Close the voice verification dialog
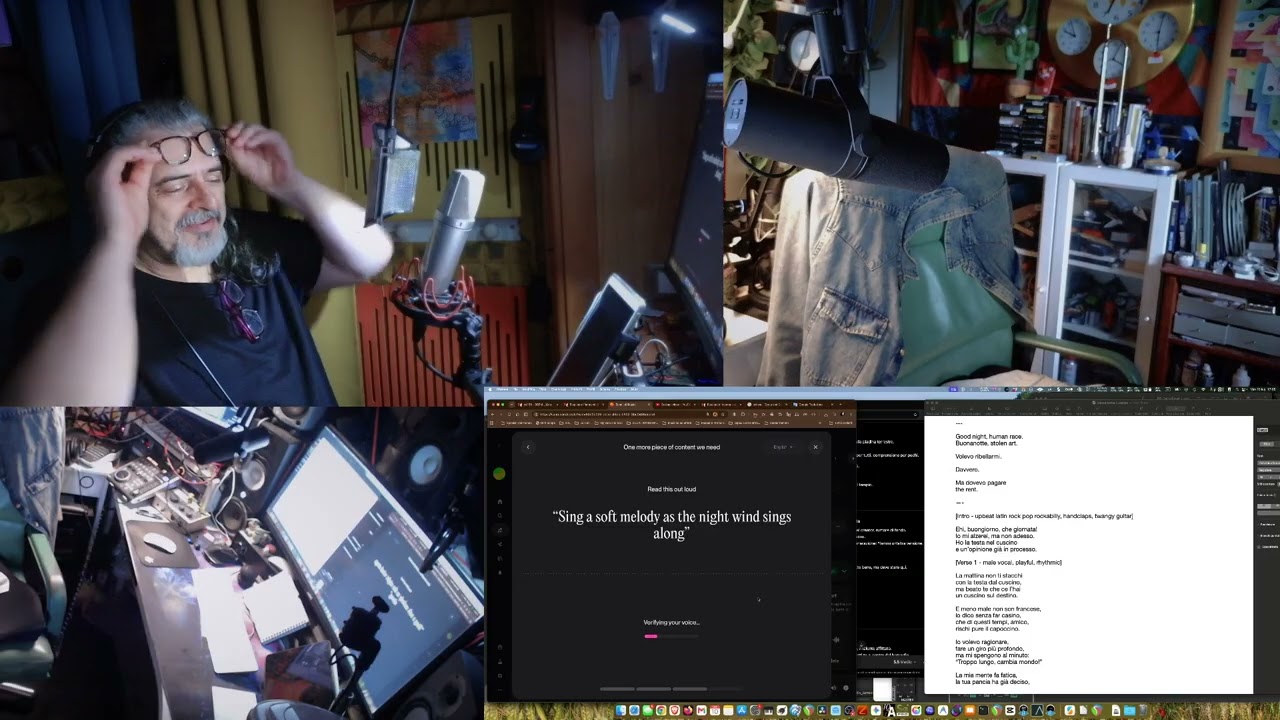Viewport: 1280px width, 720px height. [815, 447]
